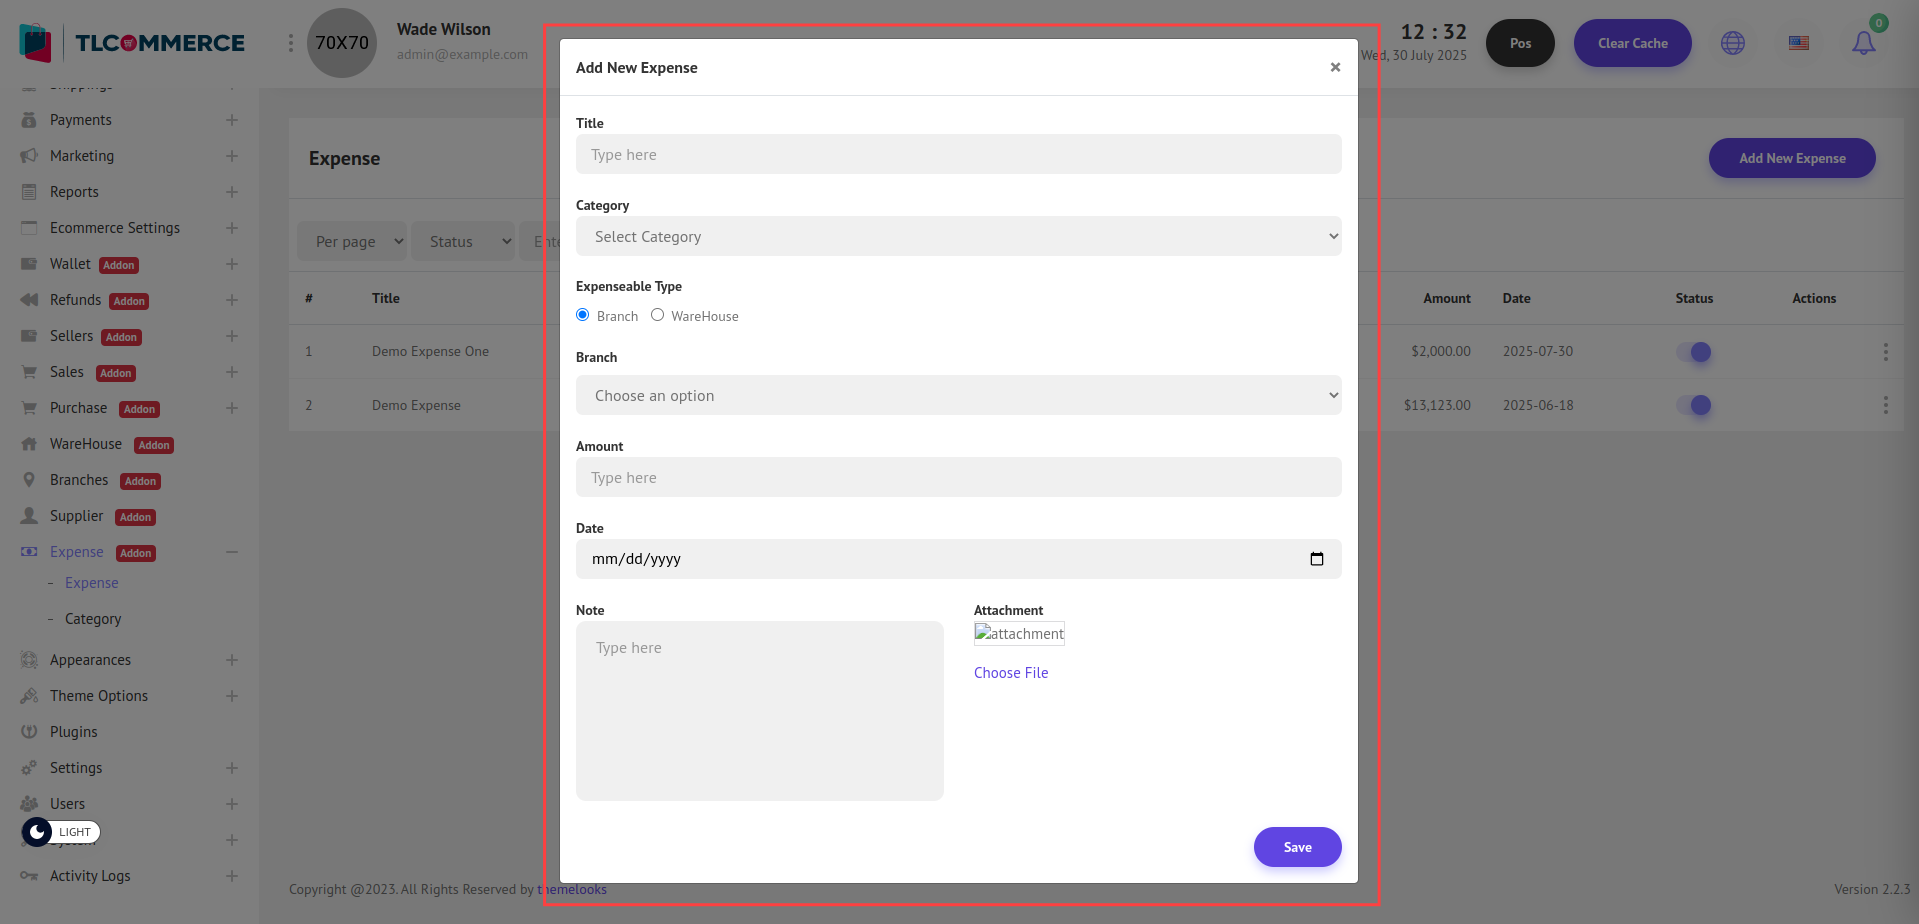Viewport: 1919px width, 924px height.
Task: Click the three-dot menu beside profile avatar
Action: click(x=291, y=43)
